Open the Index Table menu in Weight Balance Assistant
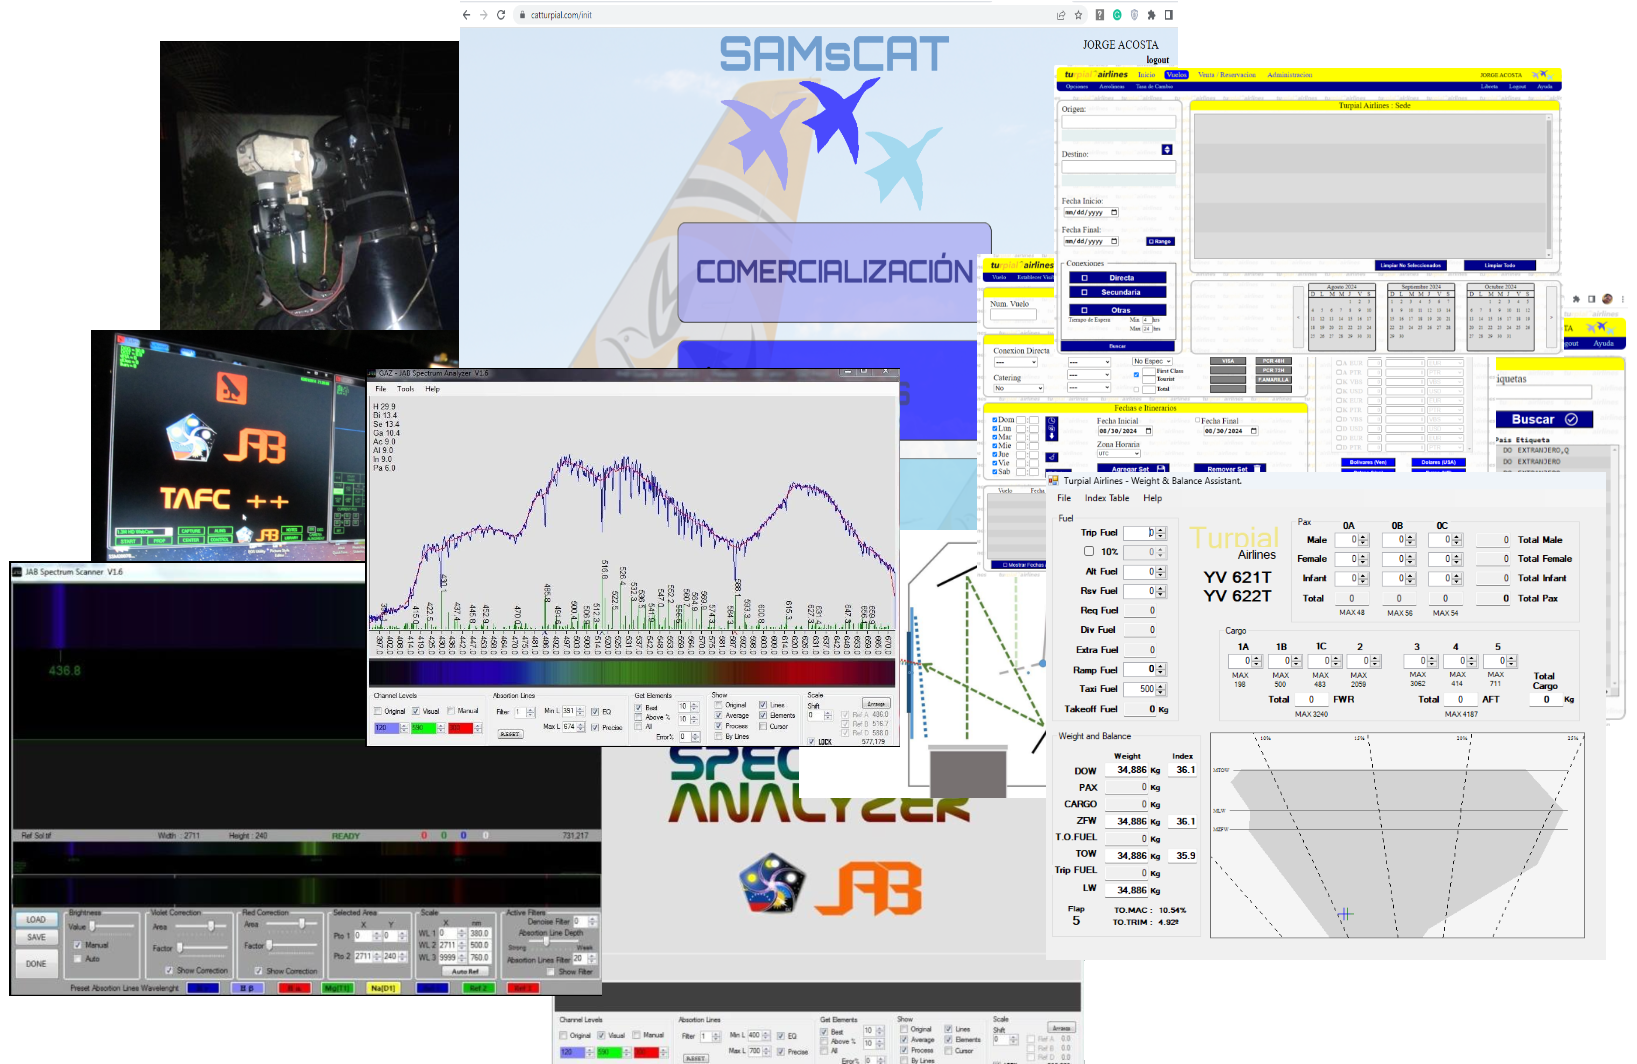This screenshot has height=1064, width=1637. pyautogui.click(x=1108, y=497)
